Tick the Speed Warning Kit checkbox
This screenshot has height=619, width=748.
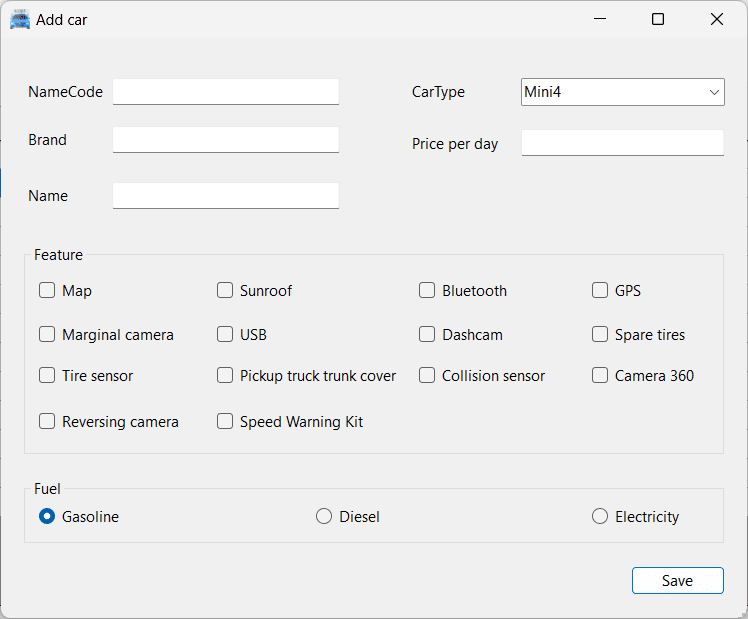(x=225, y=422)
